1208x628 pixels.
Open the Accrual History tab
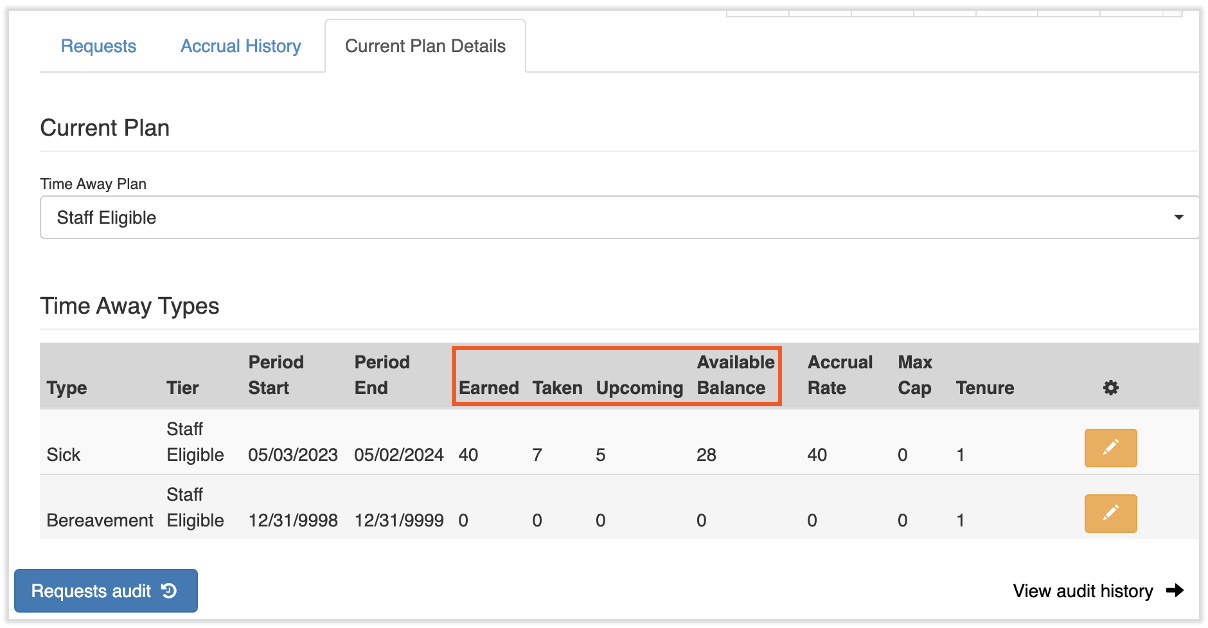240,46
